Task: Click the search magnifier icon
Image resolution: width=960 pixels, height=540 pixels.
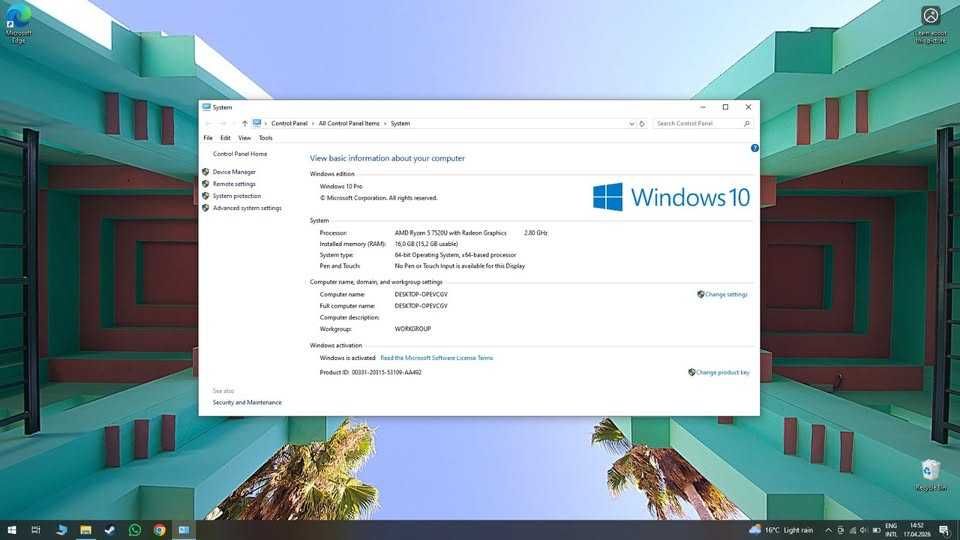Action: pyautogui.click(x=746, y=124)
